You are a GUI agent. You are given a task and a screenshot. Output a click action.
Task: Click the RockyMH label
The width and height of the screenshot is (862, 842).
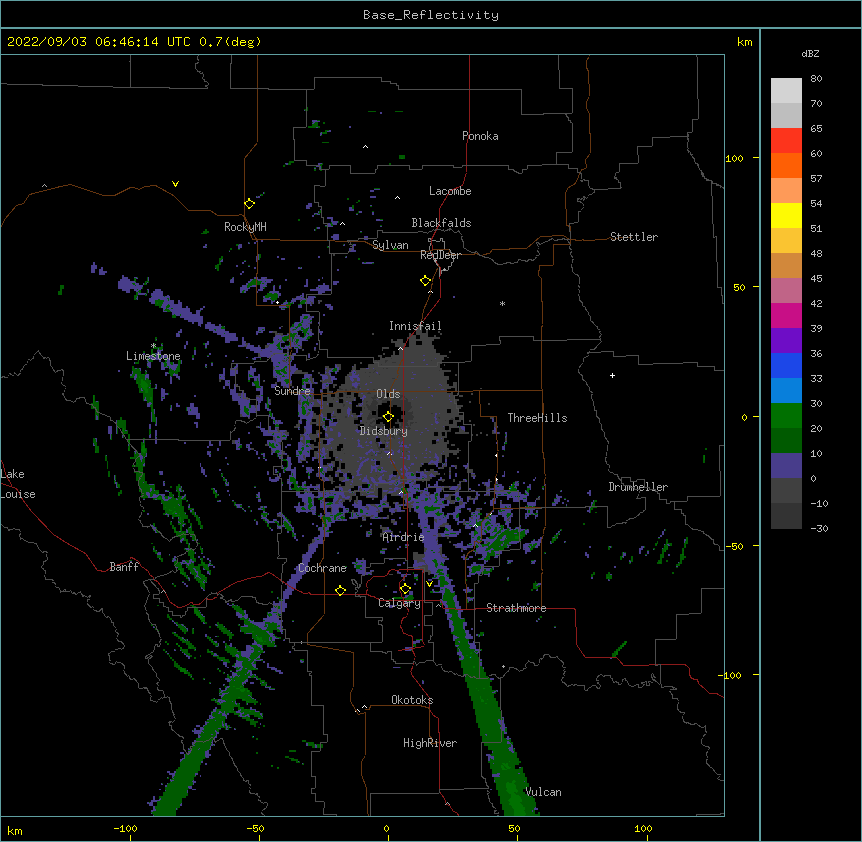pos(245,226)
